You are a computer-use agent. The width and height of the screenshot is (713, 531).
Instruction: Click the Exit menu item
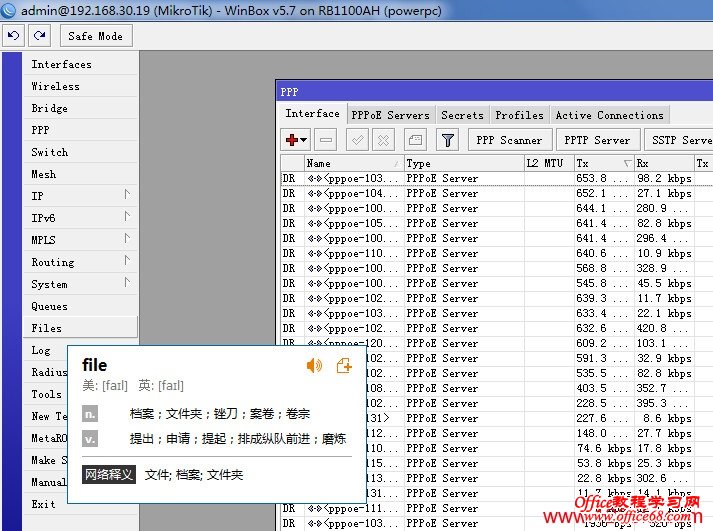(45, 504)
